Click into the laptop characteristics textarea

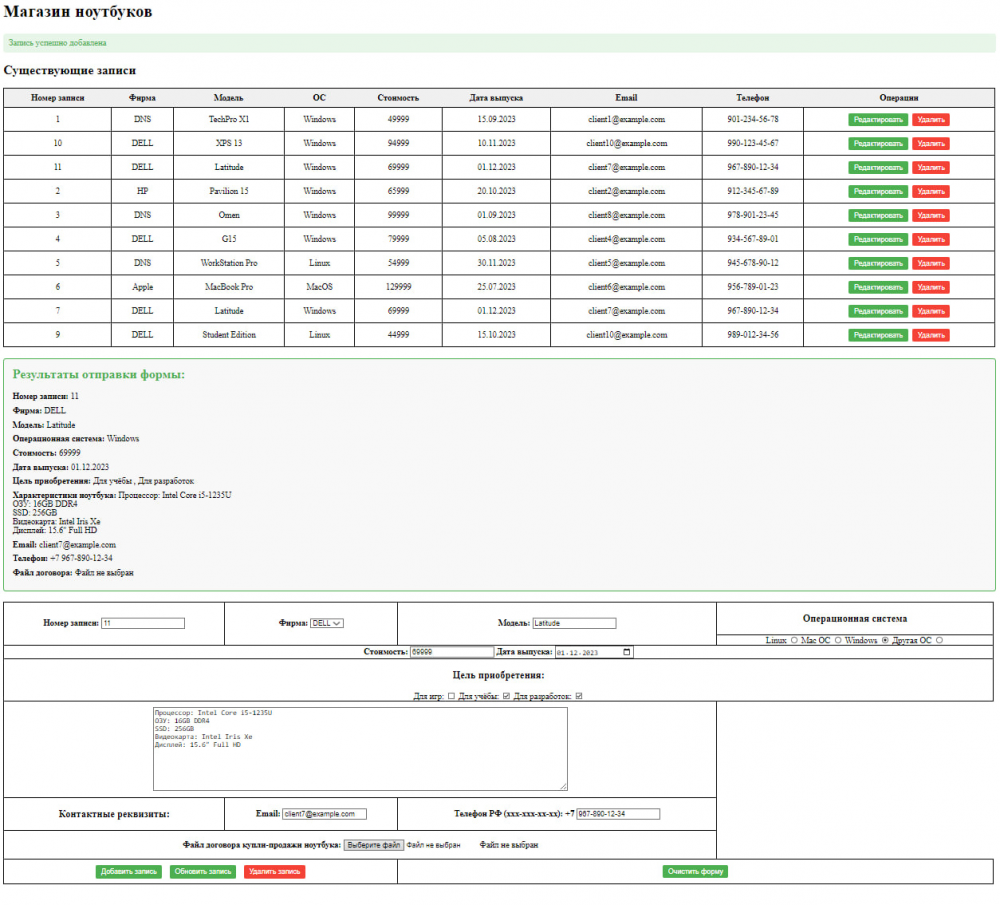(360, 749)
